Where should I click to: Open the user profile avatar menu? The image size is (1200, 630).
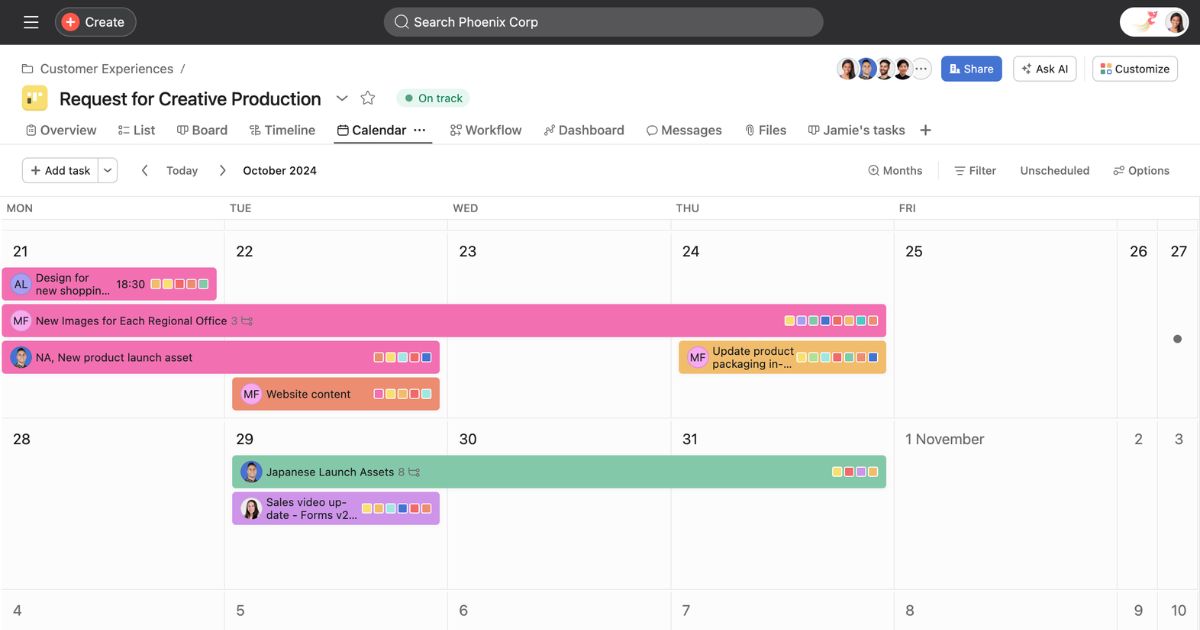coord(1176,22)
